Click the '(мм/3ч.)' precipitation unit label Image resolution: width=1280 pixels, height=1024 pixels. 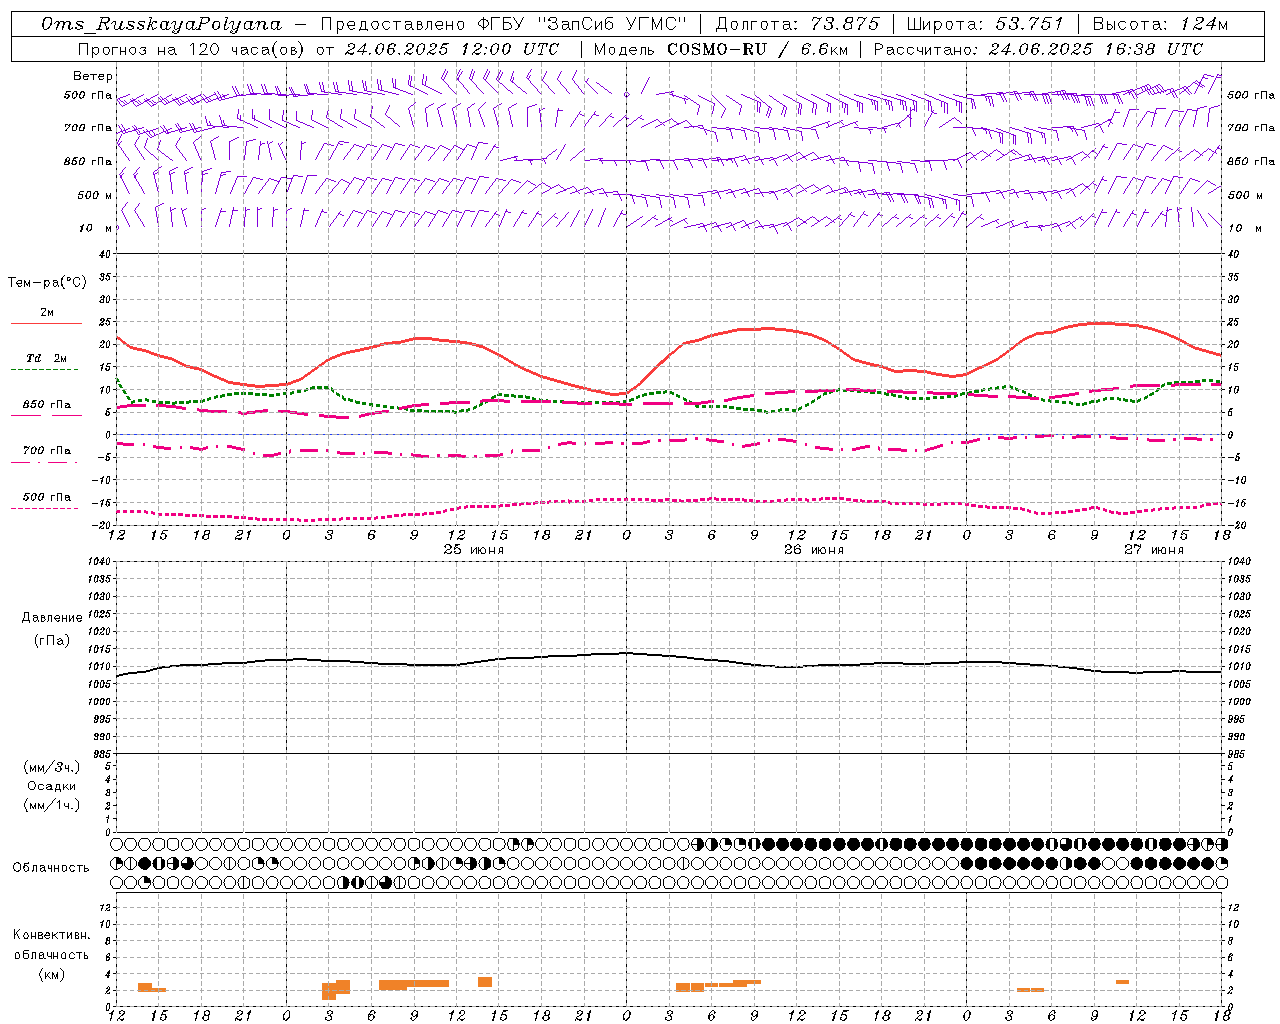pos(52,768)
